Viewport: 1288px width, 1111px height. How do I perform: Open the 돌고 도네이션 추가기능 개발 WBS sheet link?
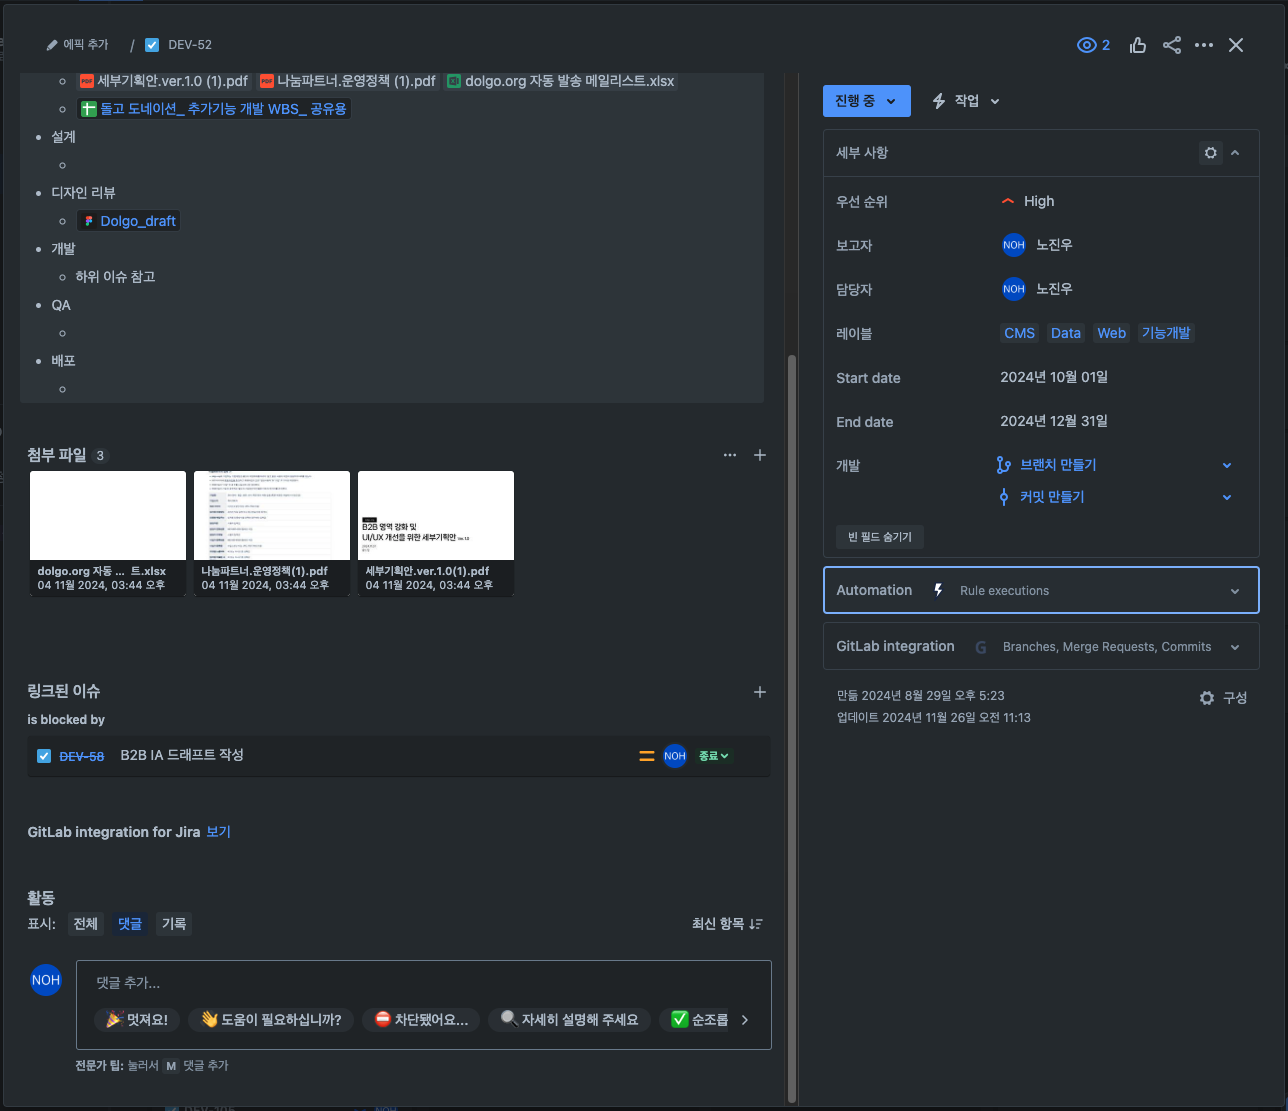point(214,109)
